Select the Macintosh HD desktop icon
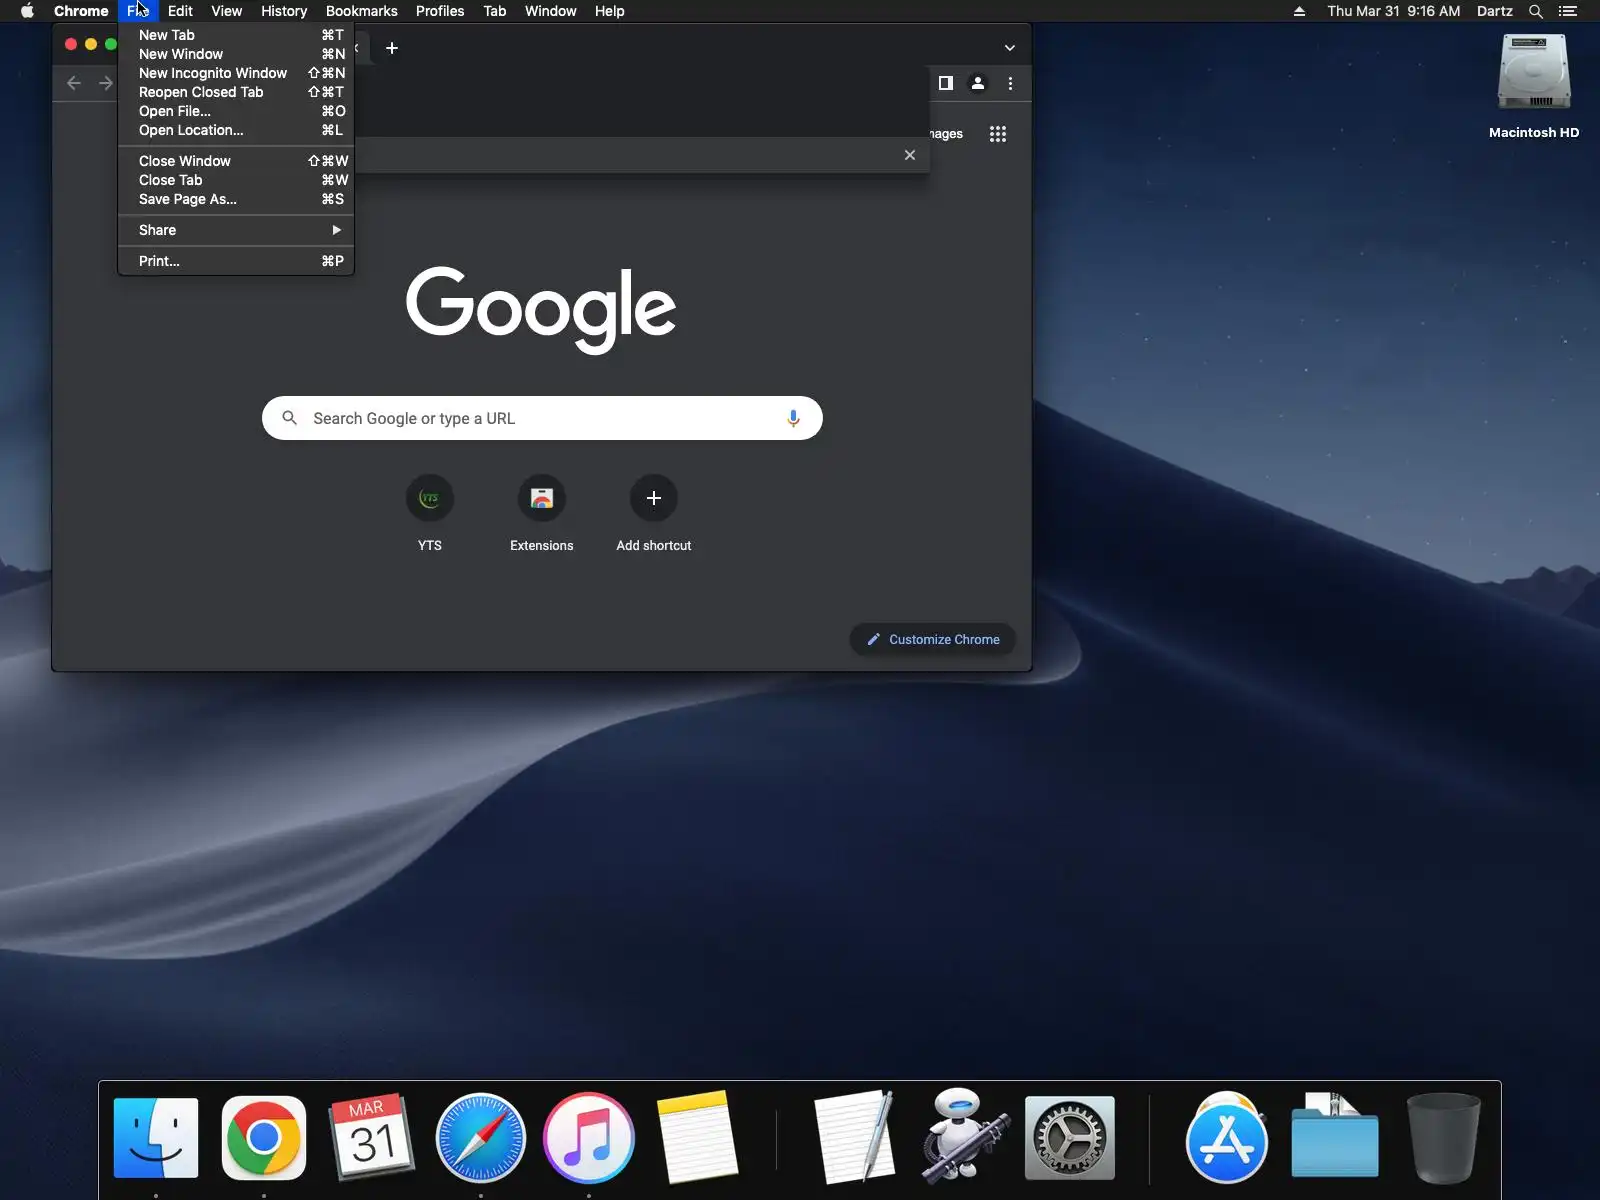Screen dimensions: 1600x1200 pyautogui.click(x=1534, y=87)
